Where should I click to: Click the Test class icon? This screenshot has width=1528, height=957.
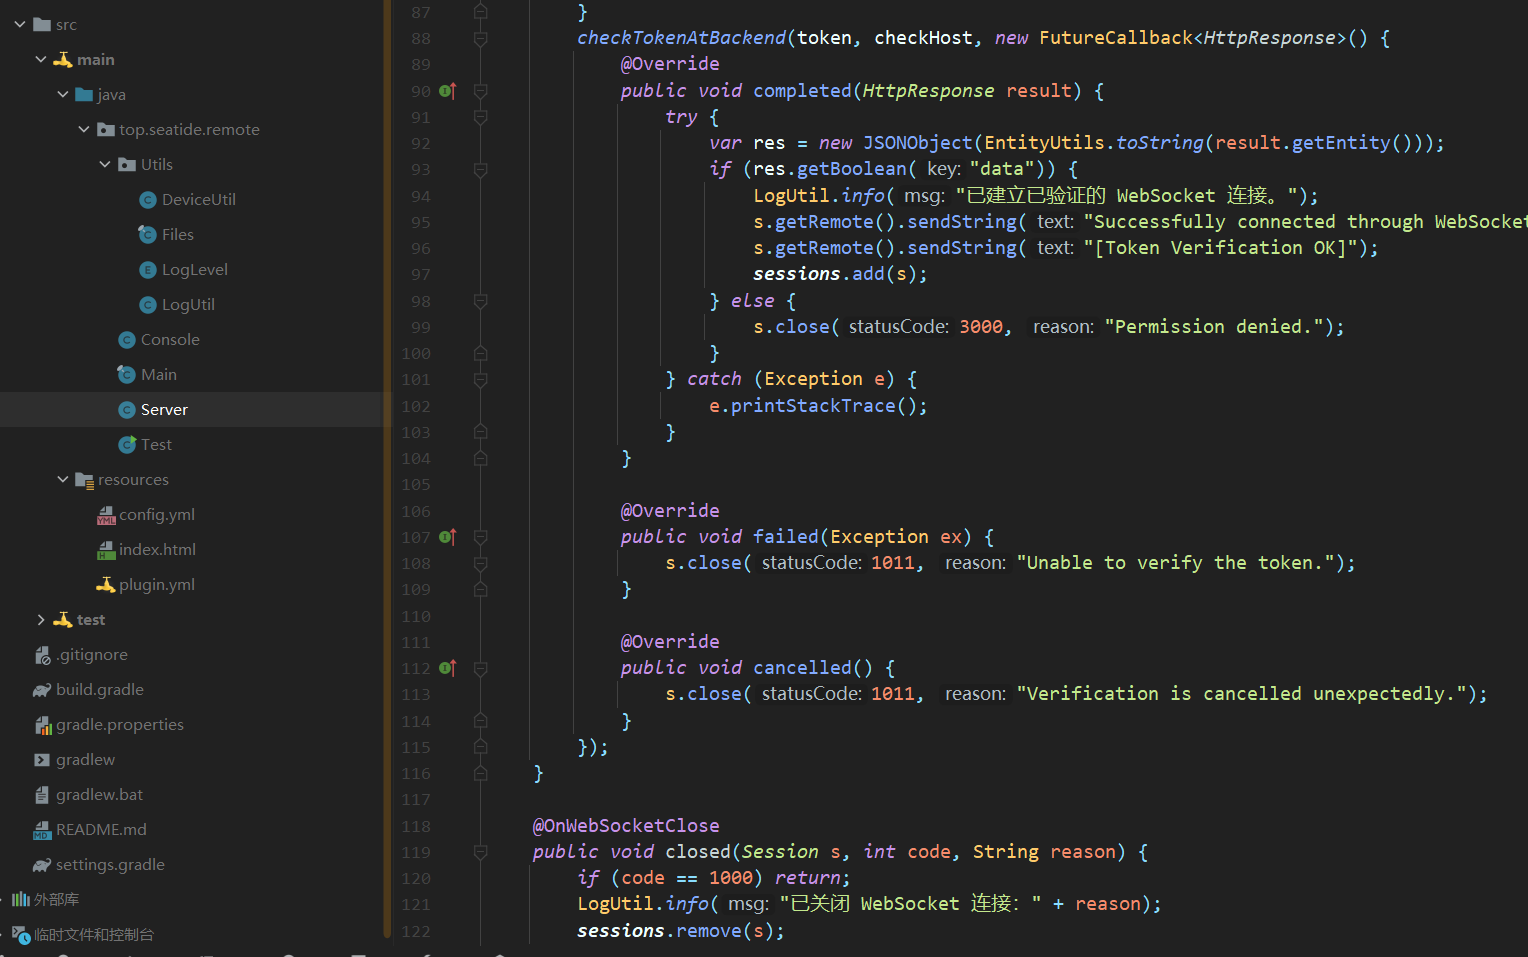tap(128, 444)
